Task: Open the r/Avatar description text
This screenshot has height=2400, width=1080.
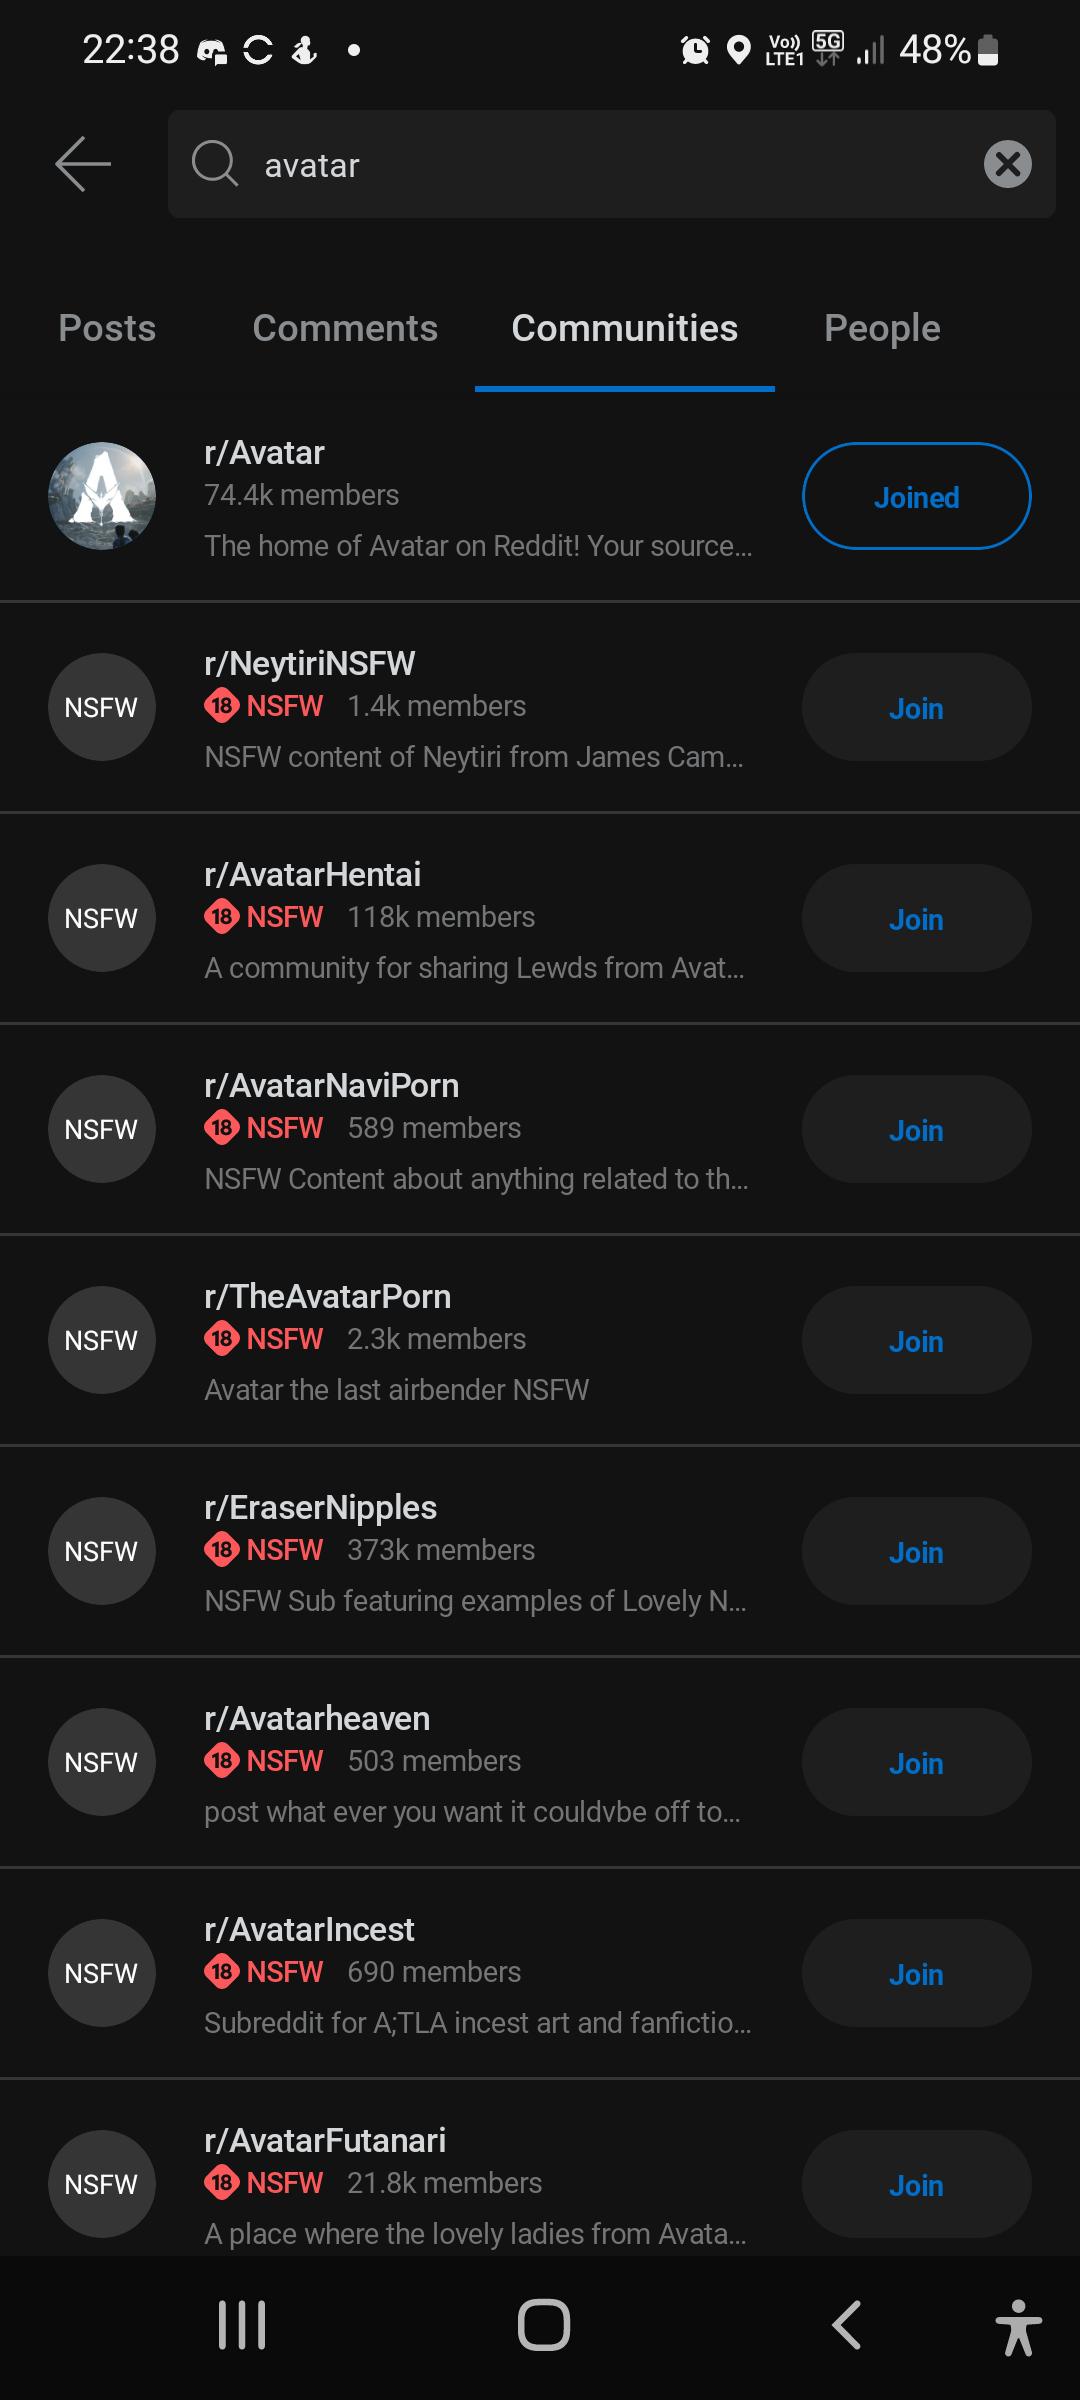Action: point(478,546)
